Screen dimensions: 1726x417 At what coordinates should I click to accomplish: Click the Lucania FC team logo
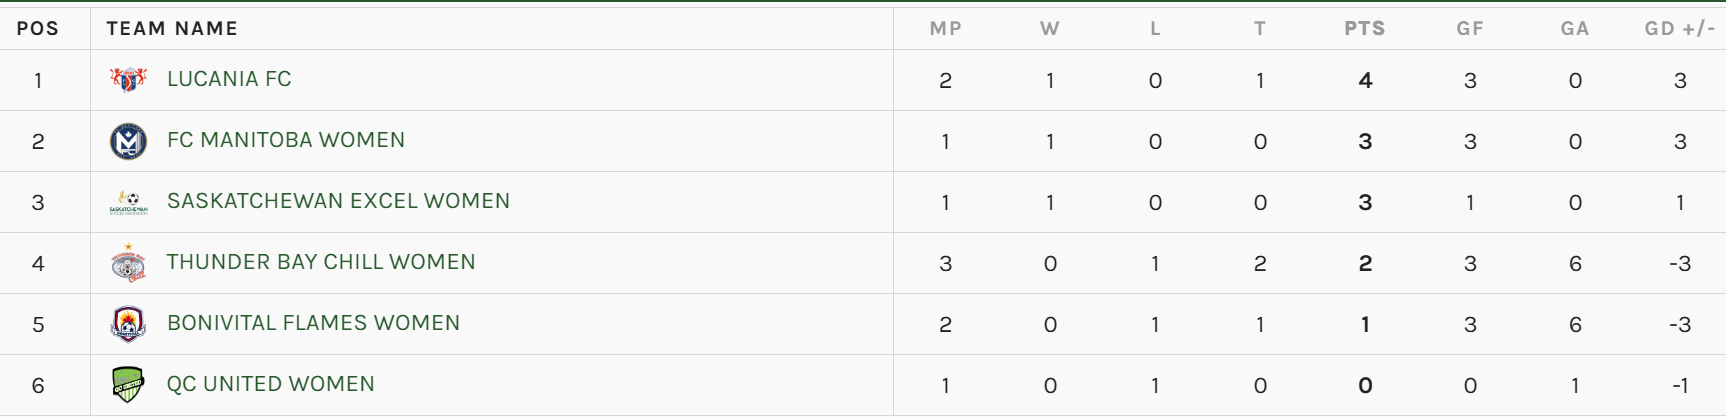128,80
